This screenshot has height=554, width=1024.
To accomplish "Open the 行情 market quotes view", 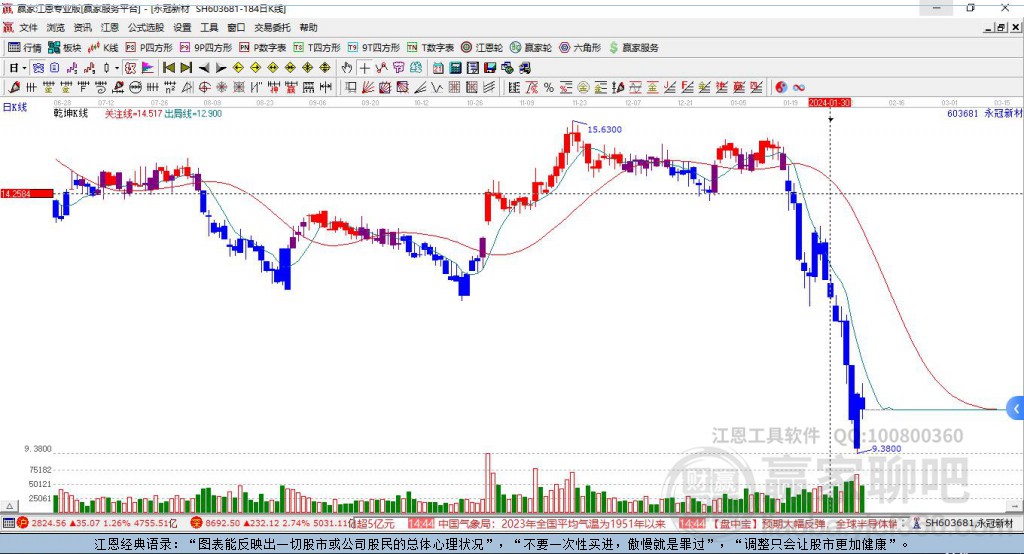I will coord(24,48).
